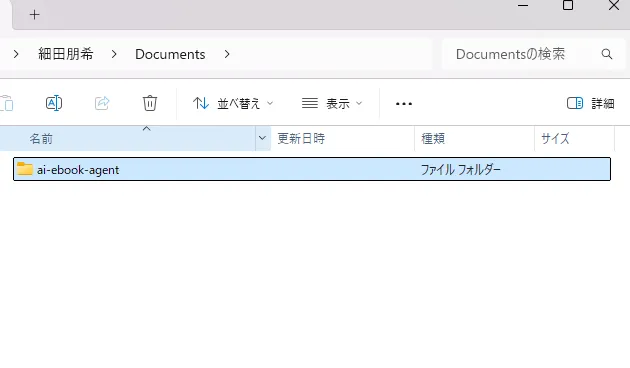Open the 並べ替え sort dropdown
This screenshot has height=368, width=630.
pos(233,104)
